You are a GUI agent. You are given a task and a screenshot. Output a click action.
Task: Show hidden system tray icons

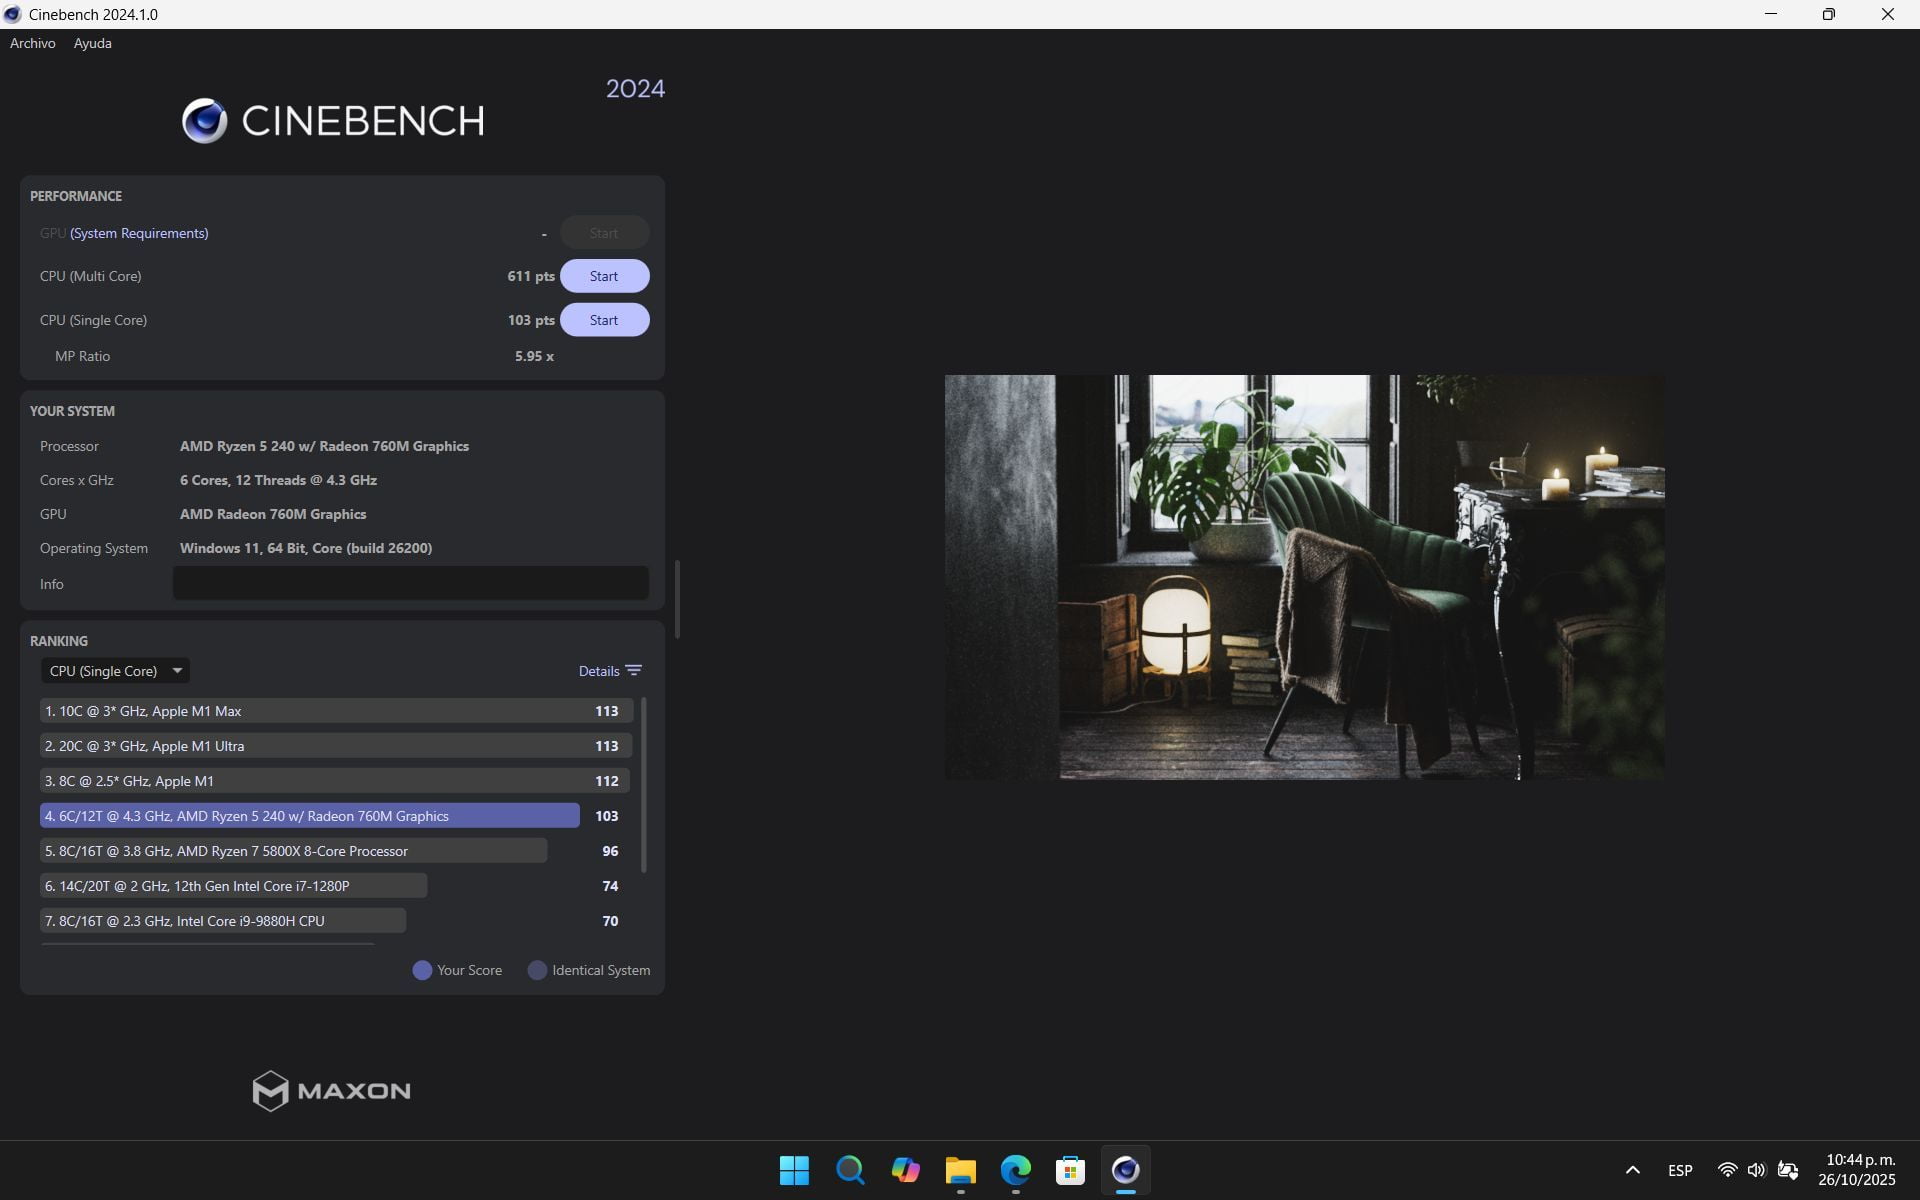pyautogui.click(x=1633, y=1170)
